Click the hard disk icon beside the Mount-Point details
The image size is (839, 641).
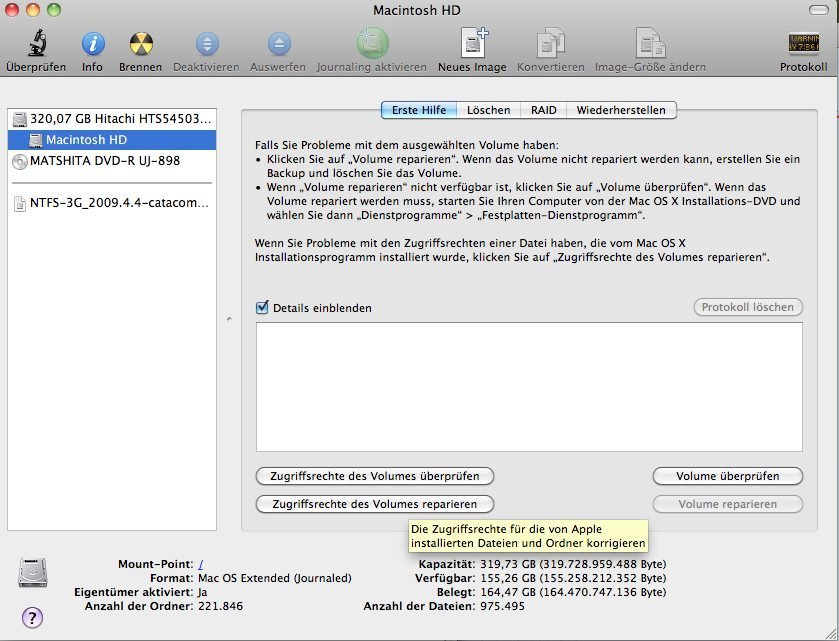pos(33,573)
